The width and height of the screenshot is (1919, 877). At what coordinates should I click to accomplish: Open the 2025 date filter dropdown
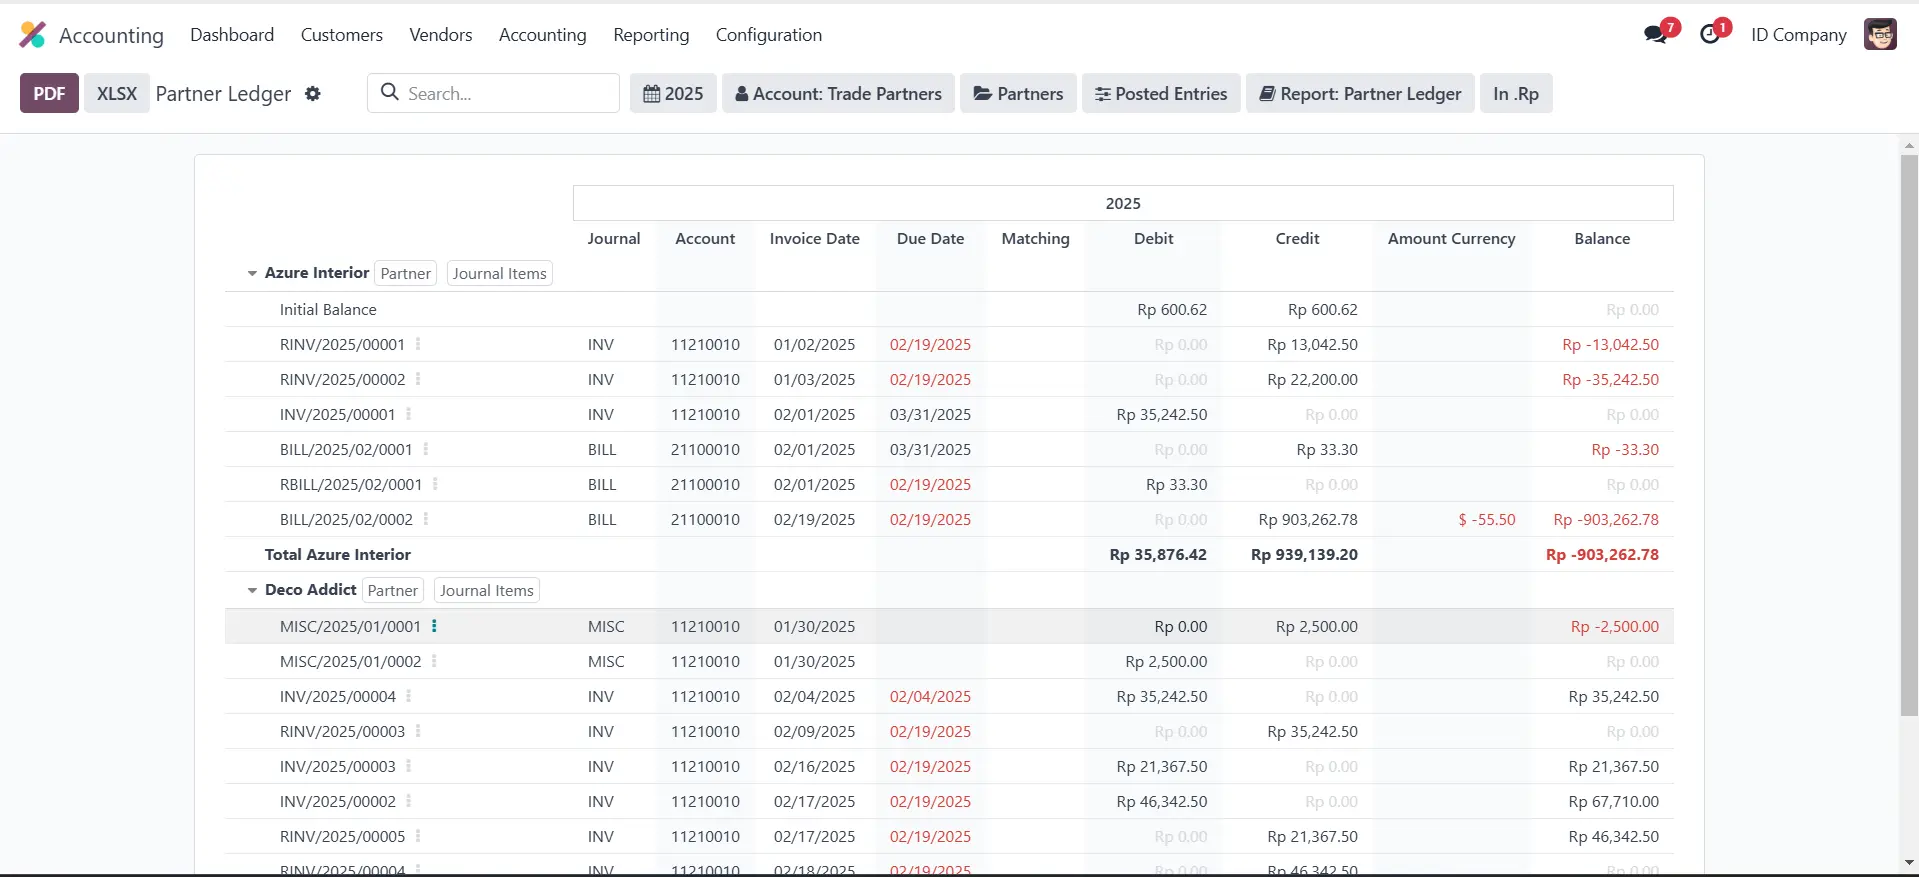coord(673,93)
